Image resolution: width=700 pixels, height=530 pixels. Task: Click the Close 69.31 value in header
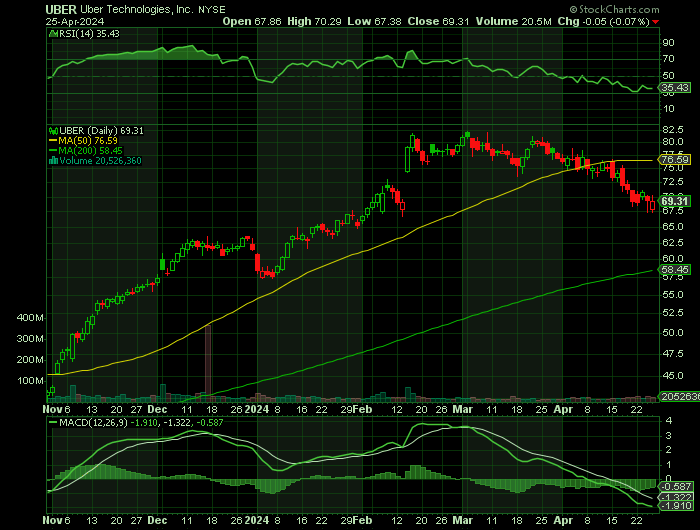tap(438, 21)
